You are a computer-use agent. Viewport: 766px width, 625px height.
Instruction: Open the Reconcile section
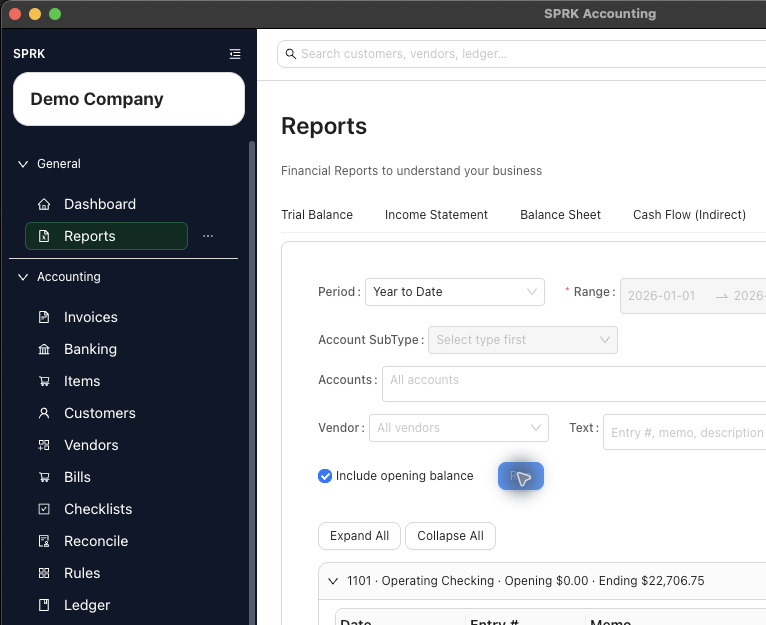(x=96, y=541)
